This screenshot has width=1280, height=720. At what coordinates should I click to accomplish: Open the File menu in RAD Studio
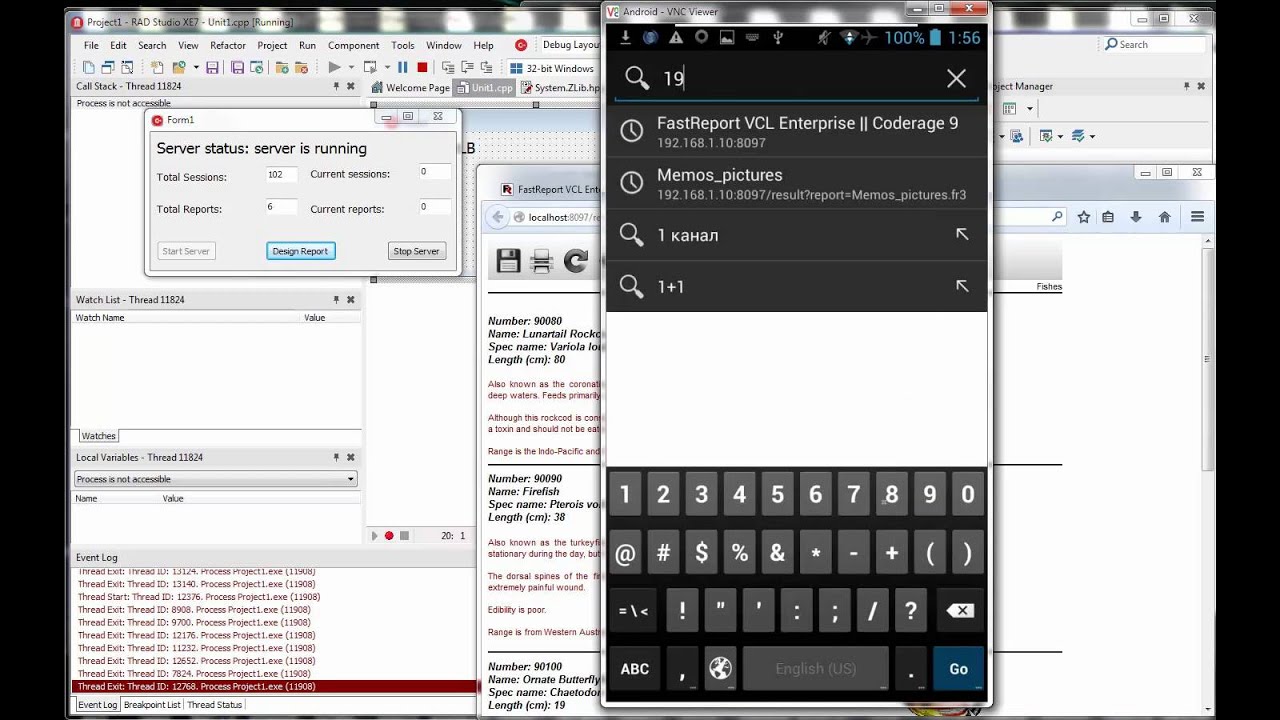91,45
